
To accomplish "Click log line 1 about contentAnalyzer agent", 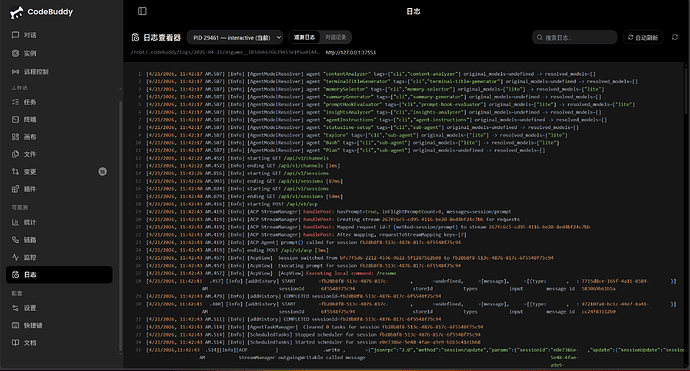I will pos(371,74).
